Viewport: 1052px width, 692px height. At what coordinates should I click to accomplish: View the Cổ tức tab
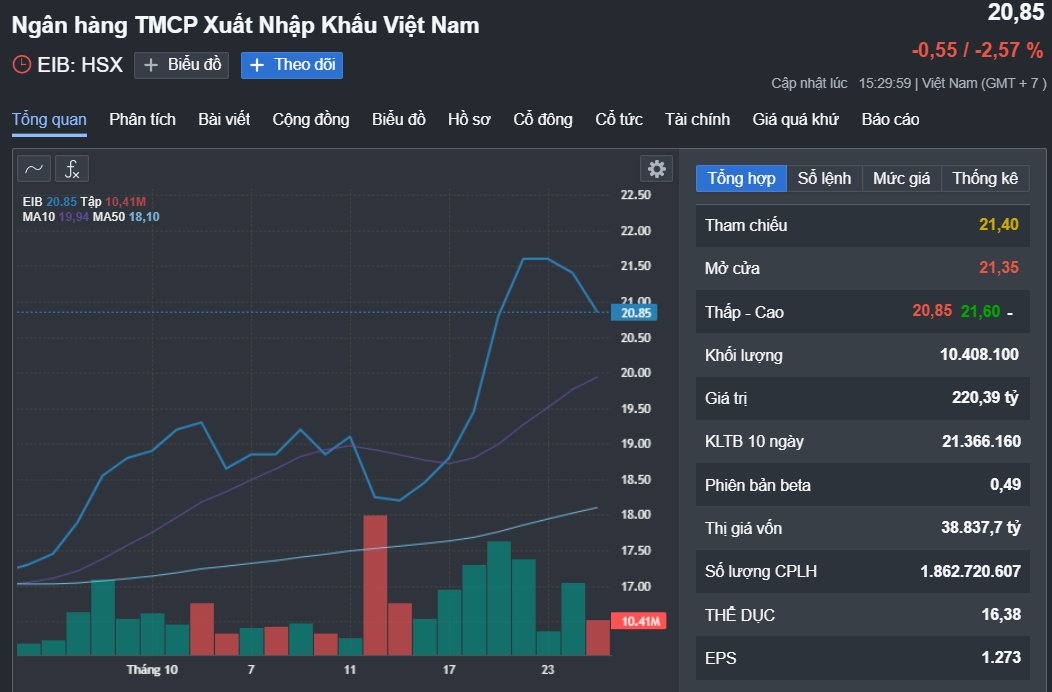(619, 119)
